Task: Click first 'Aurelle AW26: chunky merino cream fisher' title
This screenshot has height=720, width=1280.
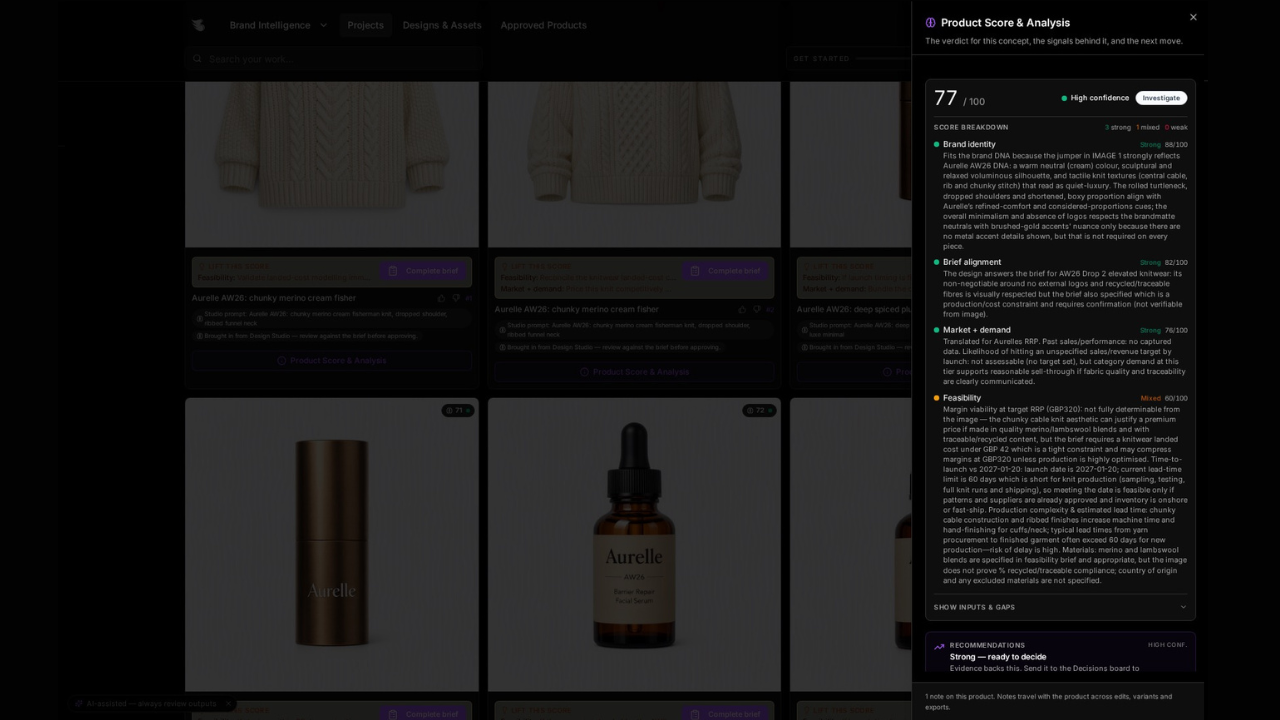Action: (273, 298)
